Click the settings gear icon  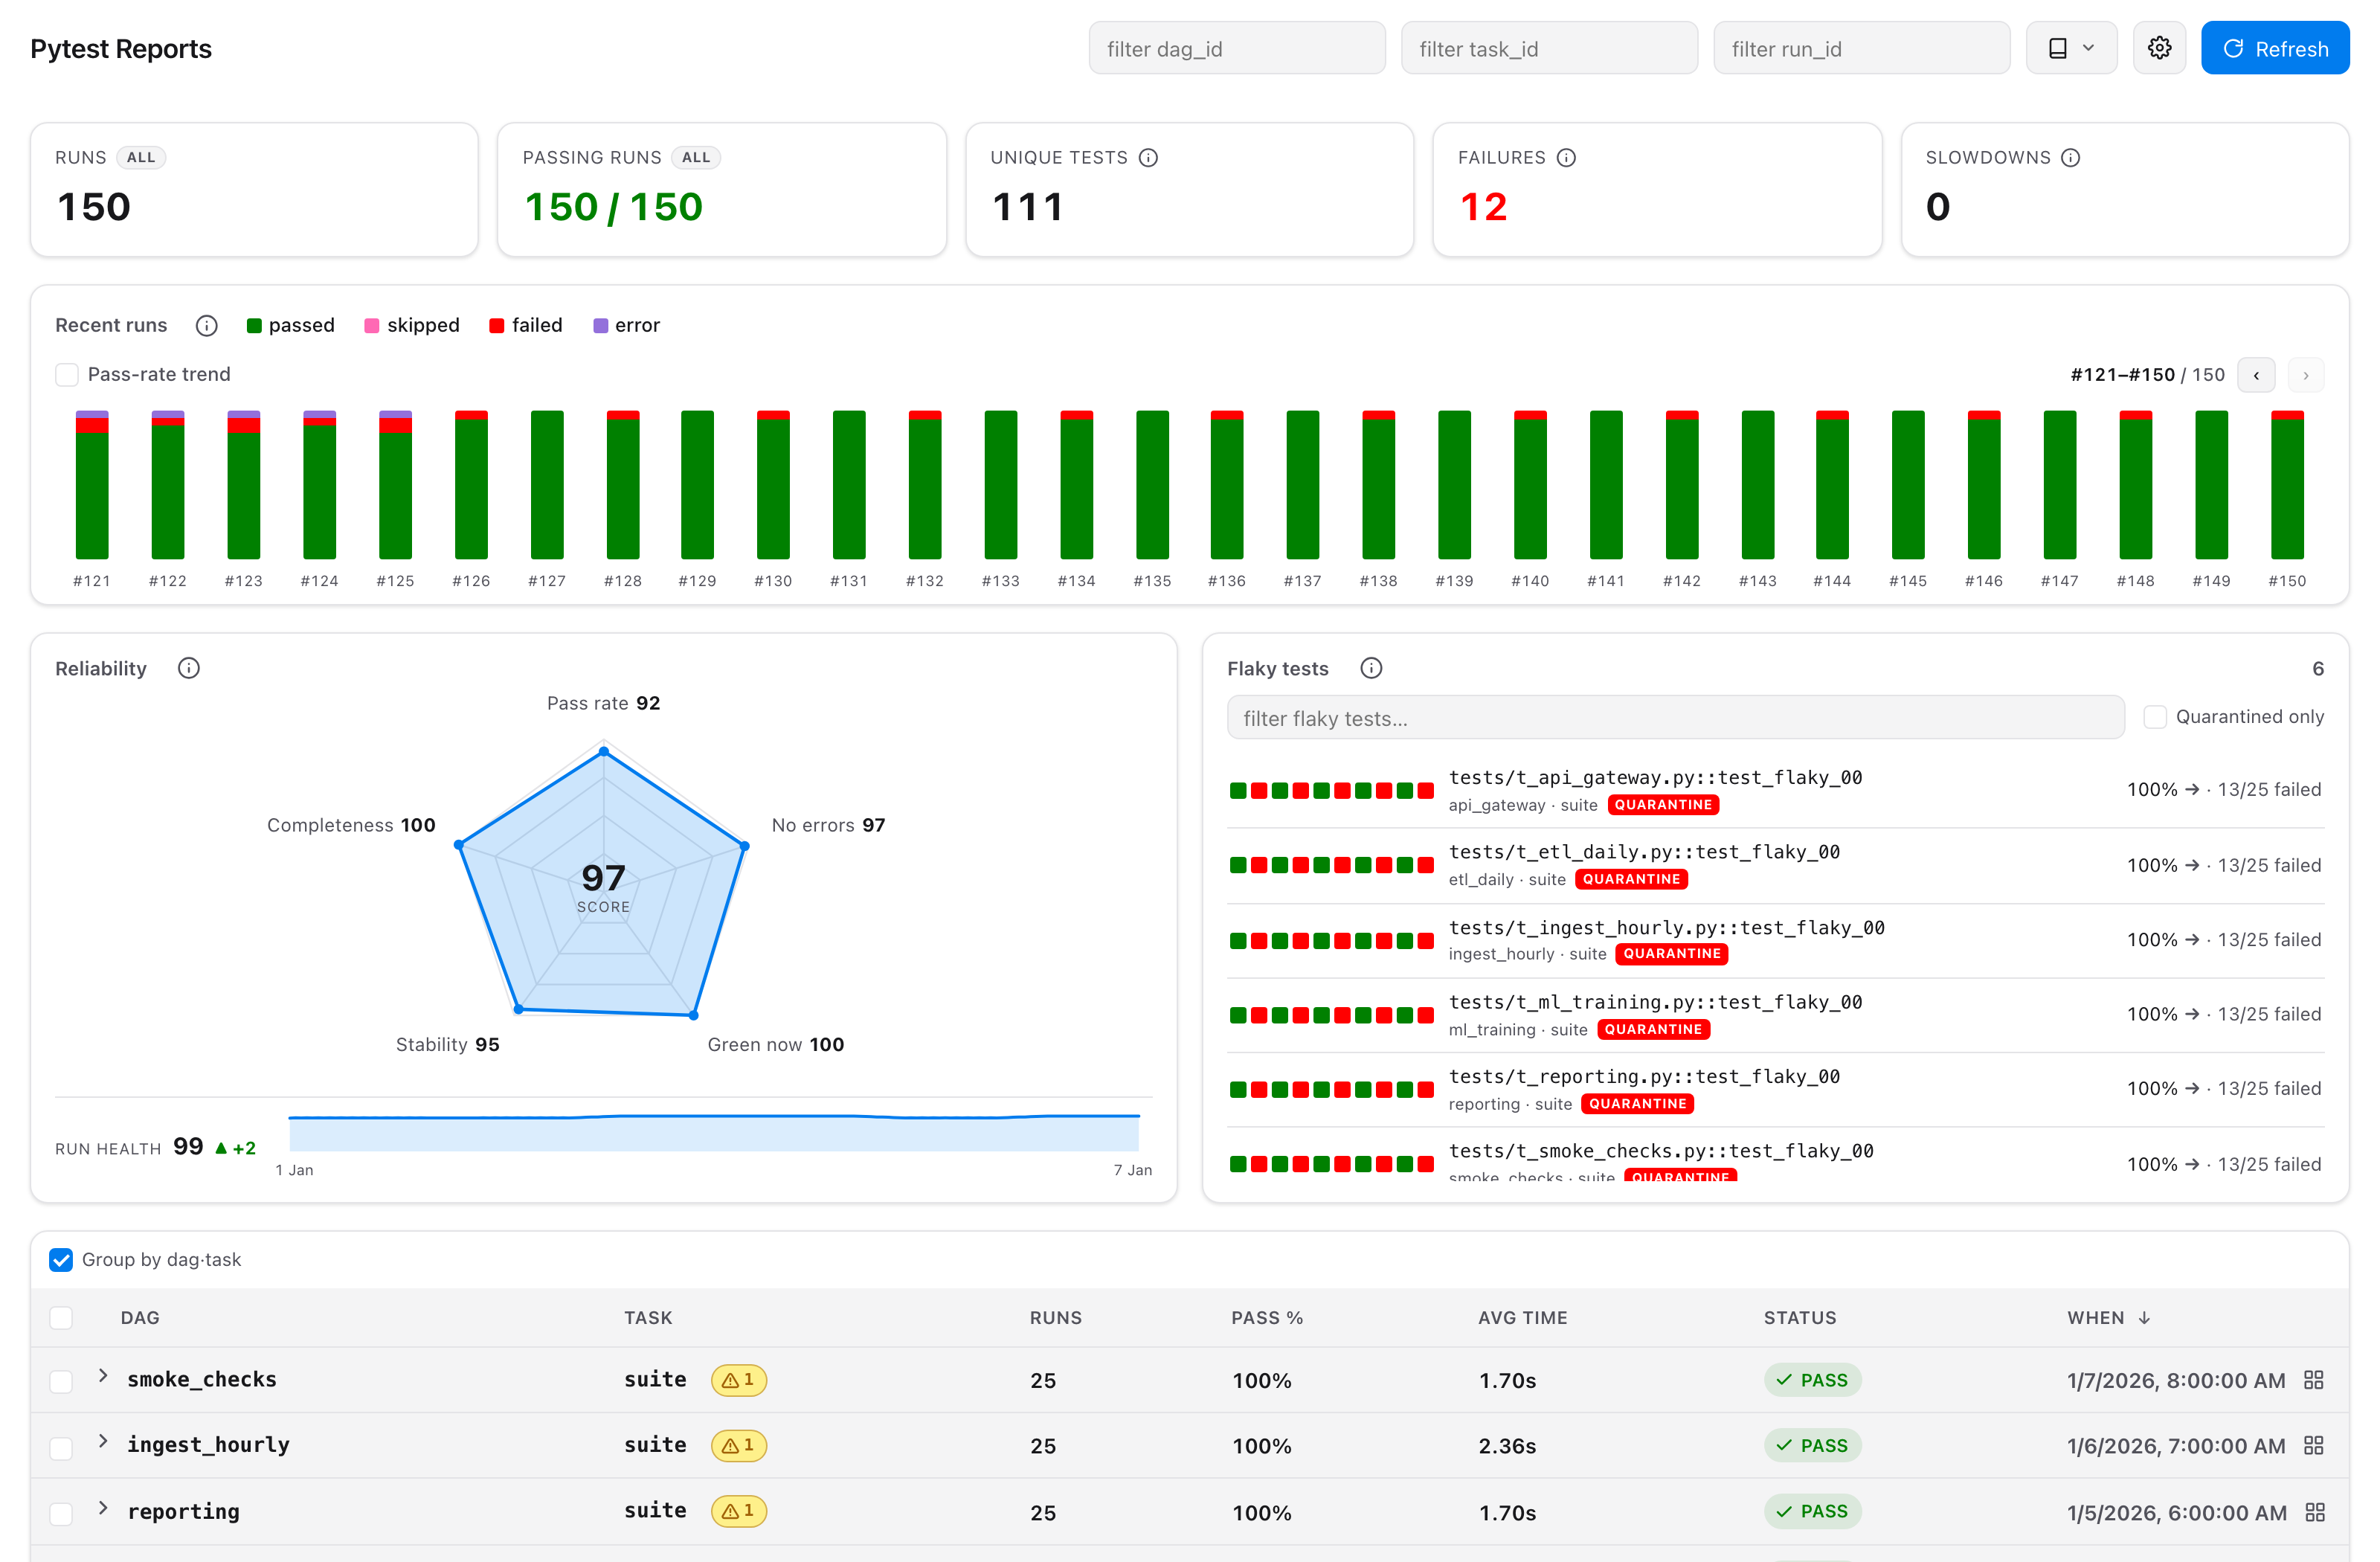[2159, 48]
